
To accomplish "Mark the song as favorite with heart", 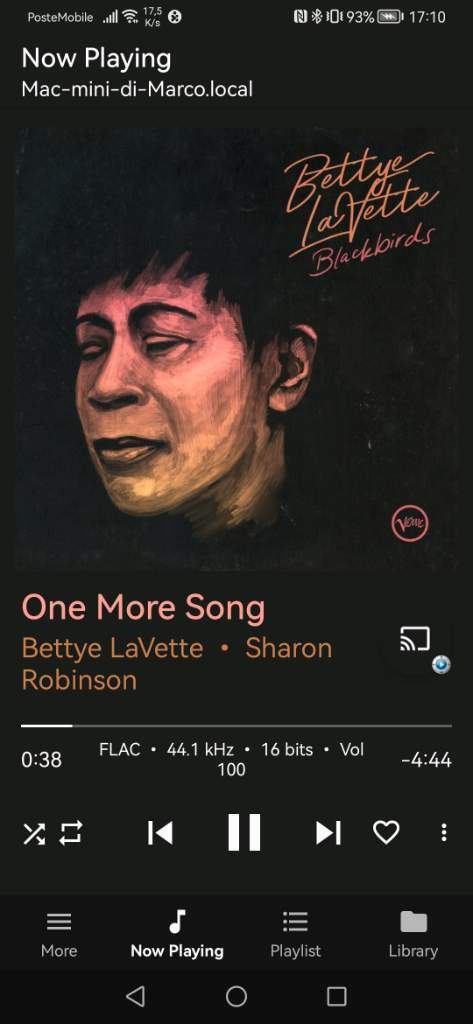I will coord(386,833).
